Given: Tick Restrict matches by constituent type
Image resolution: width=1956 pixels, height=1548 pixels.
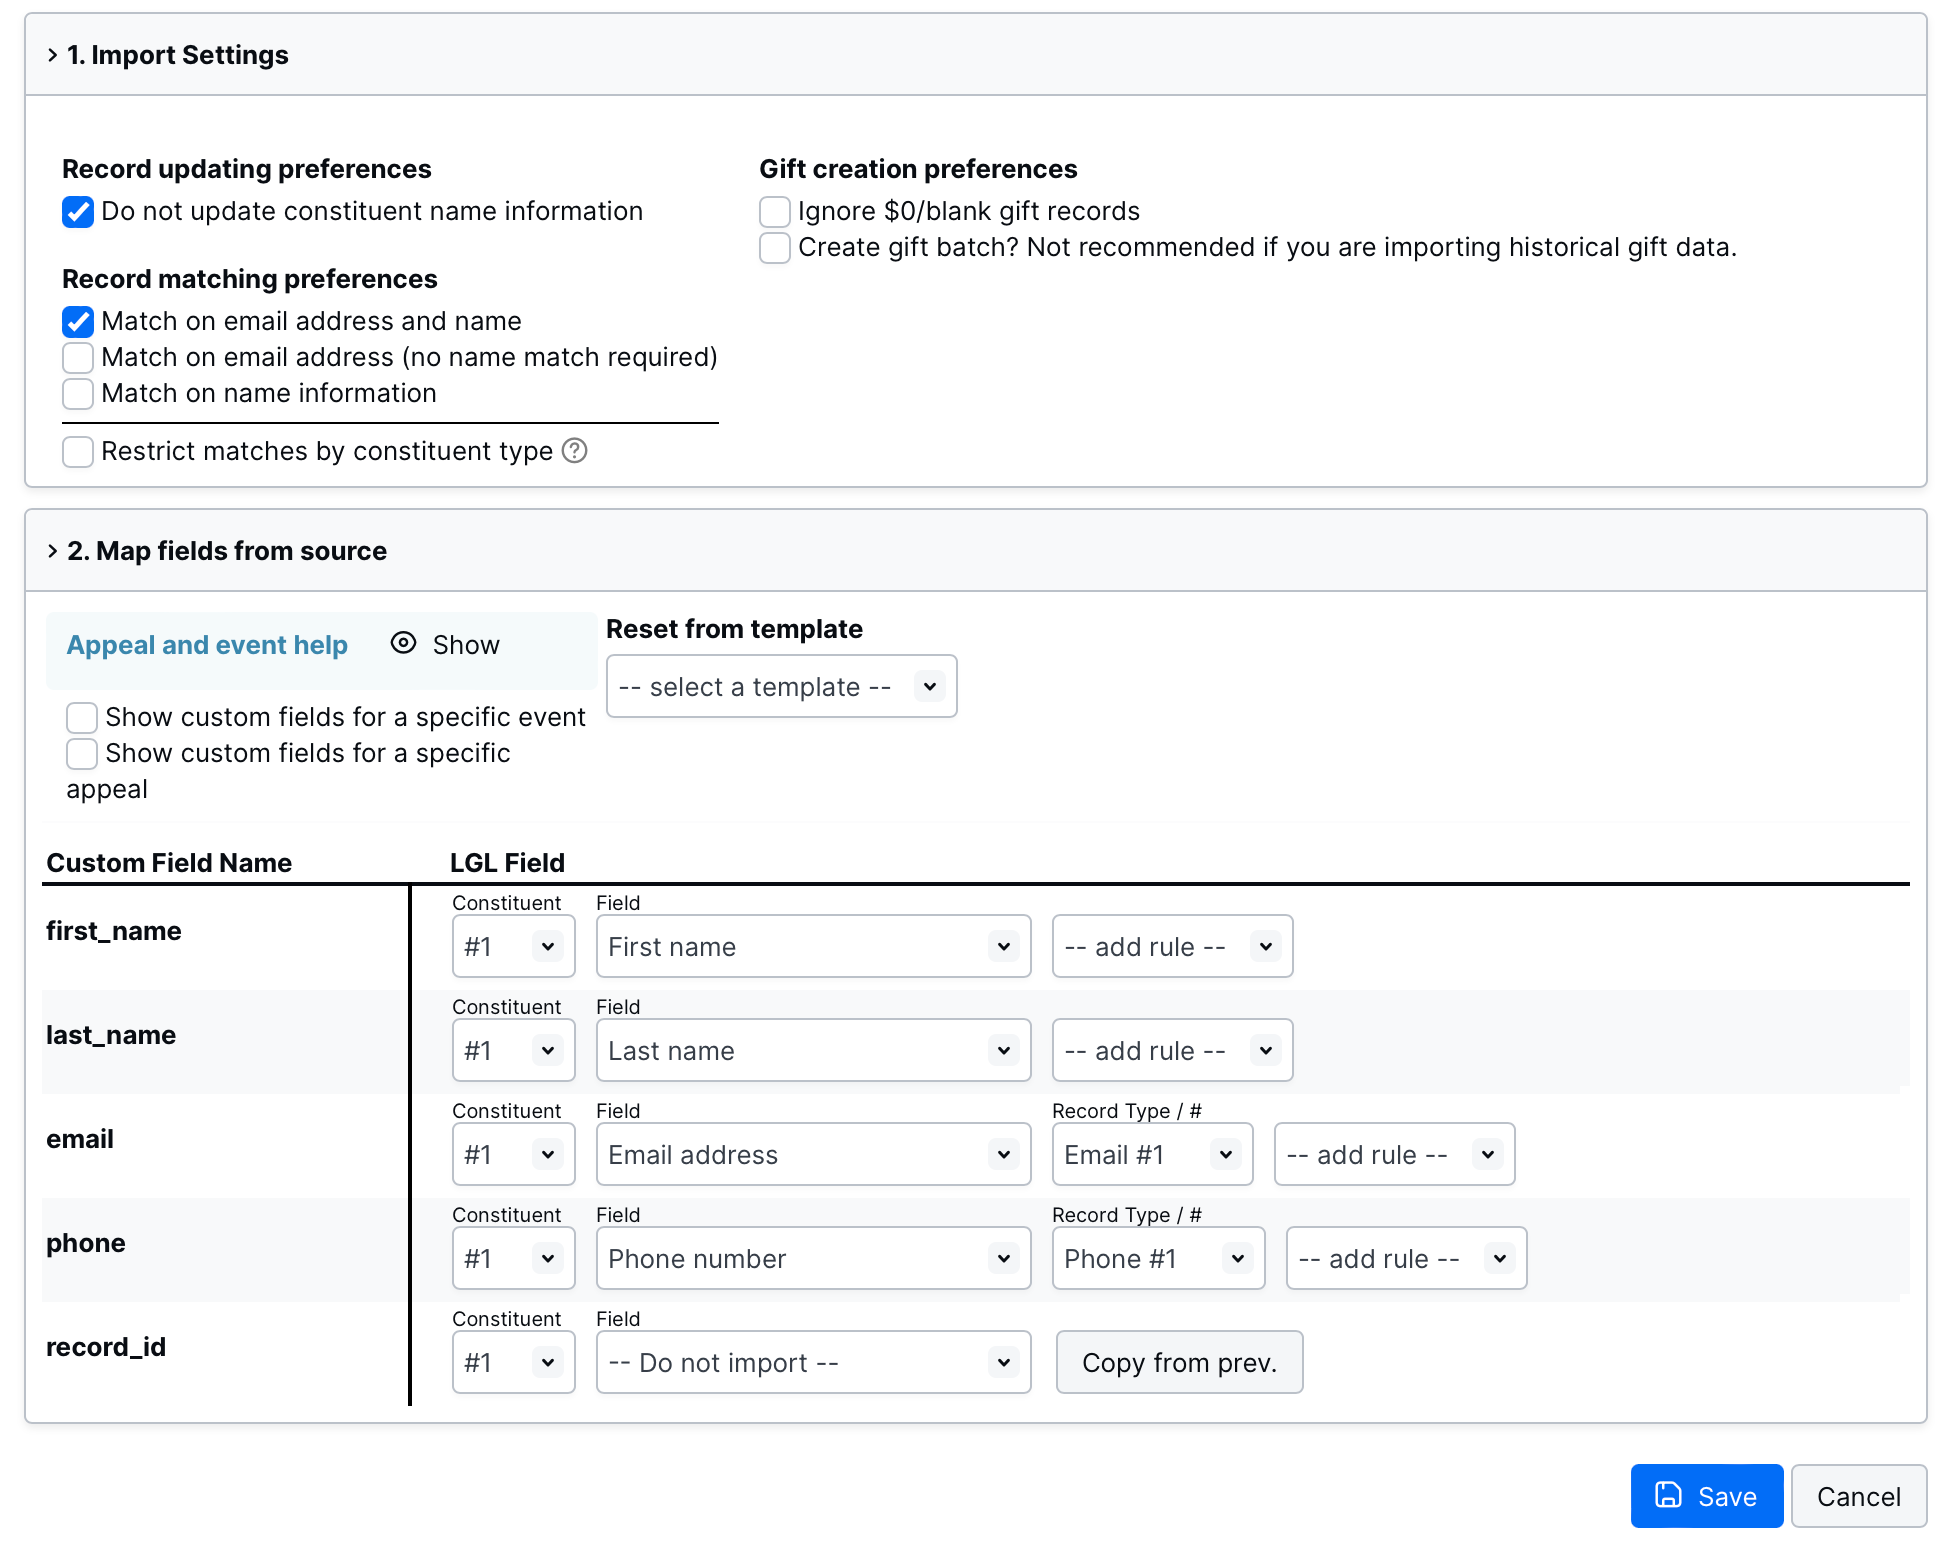Looking at the screenshot, I should tap(78, 452).
